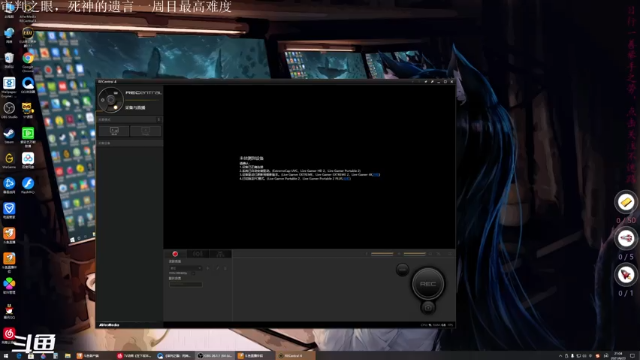This screenshot has width=640, height=360.
Task: Open the Baidu Netdisk cloud desktop icon
Action: pyautogui.click(x=28, y=160)
